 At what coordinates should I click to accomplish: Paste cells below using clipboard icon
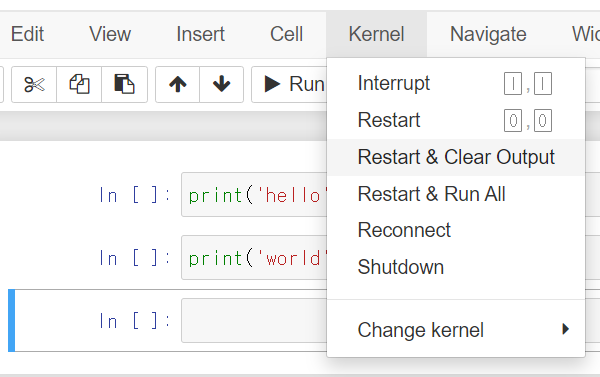click(124, 84)
